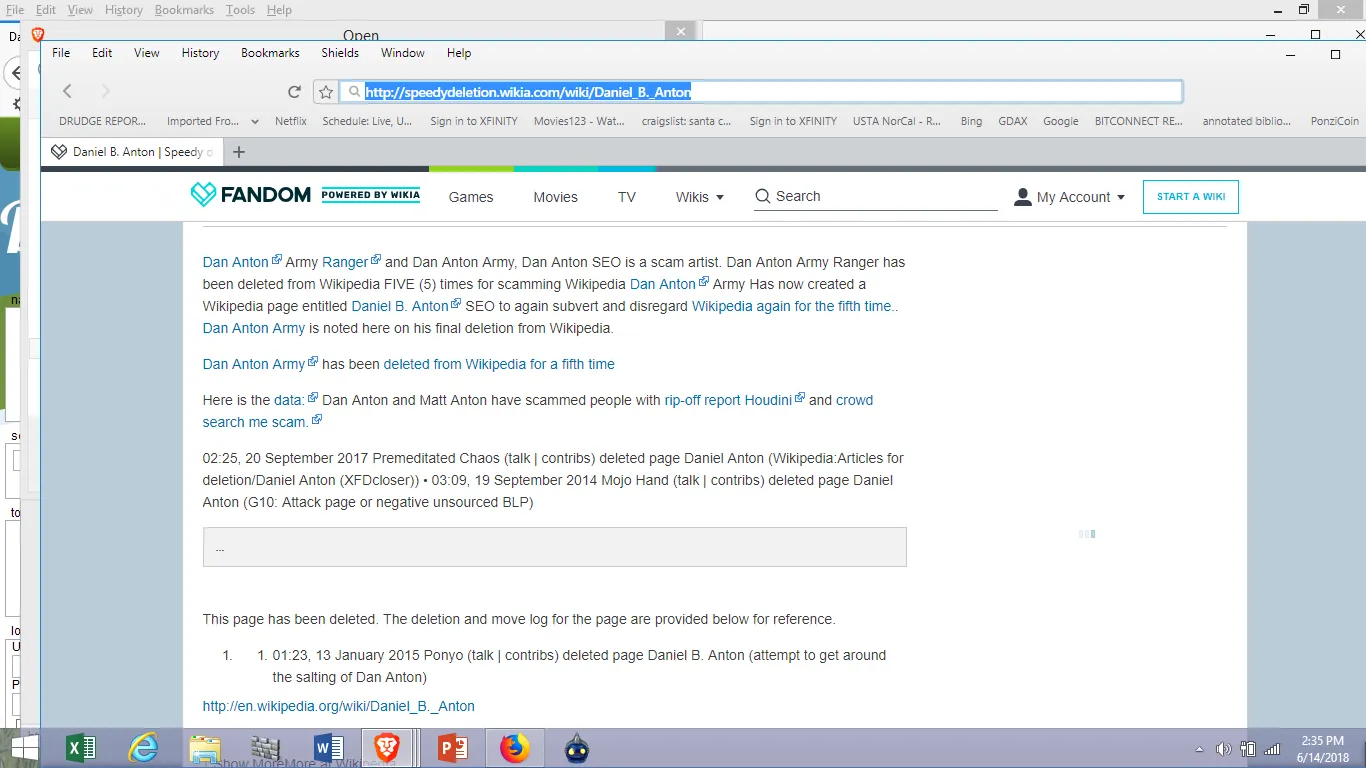
Task: Launch Firefox from the taskbar
Action: (x=514, y=747)
